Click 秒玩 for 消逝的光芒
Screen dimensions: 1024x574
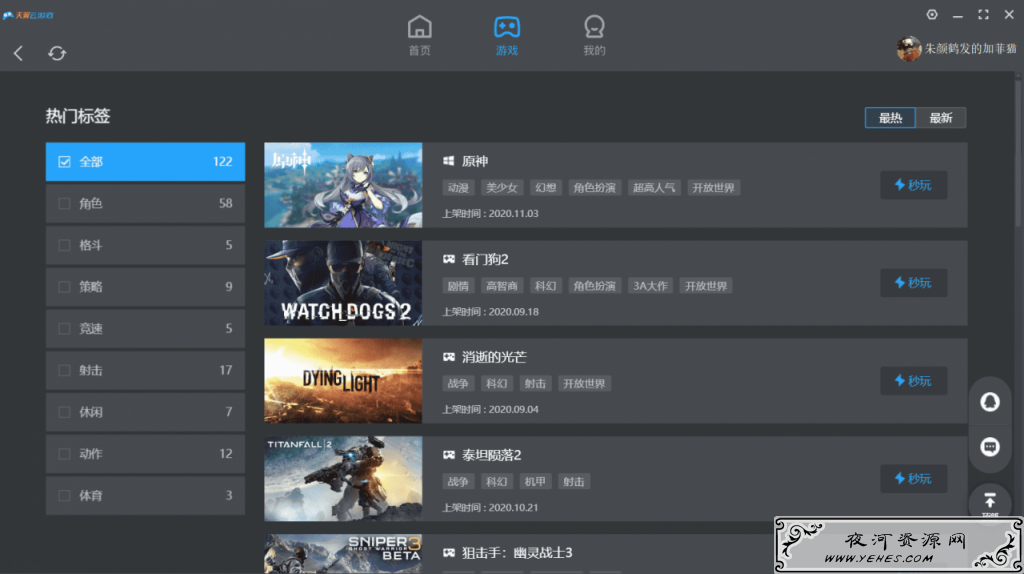tap(913, 381)
